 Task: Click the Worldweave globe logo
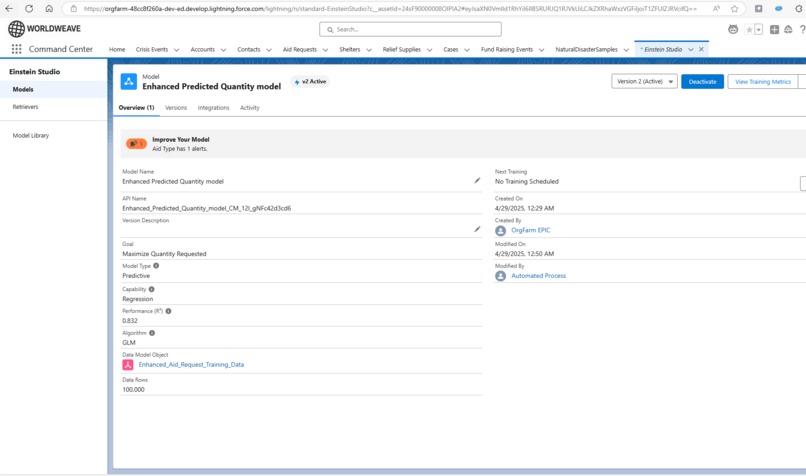tap(16, 29)
